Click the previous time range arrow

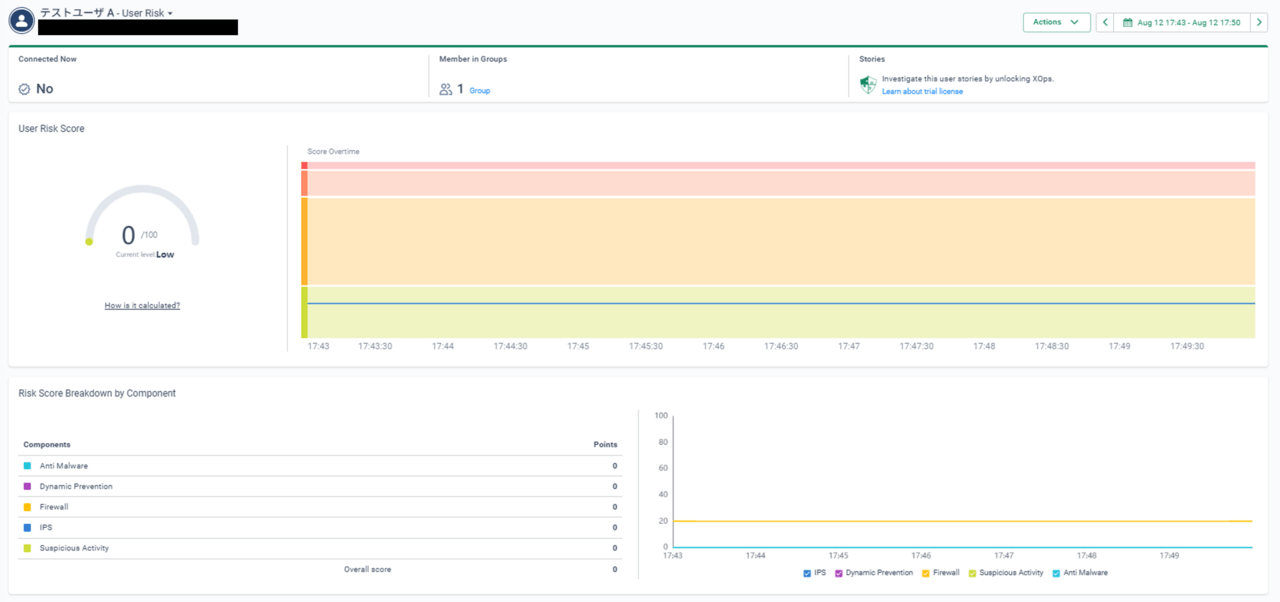click(1105, 22)
